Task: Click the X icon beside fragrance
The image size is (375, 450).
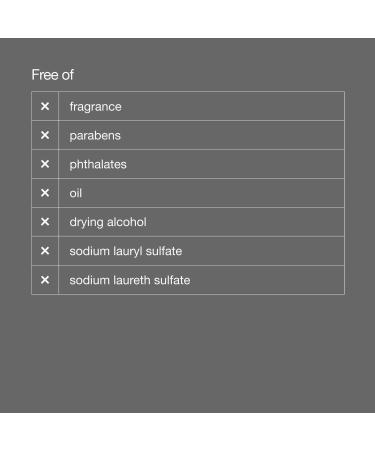Action: coord(45,106)
